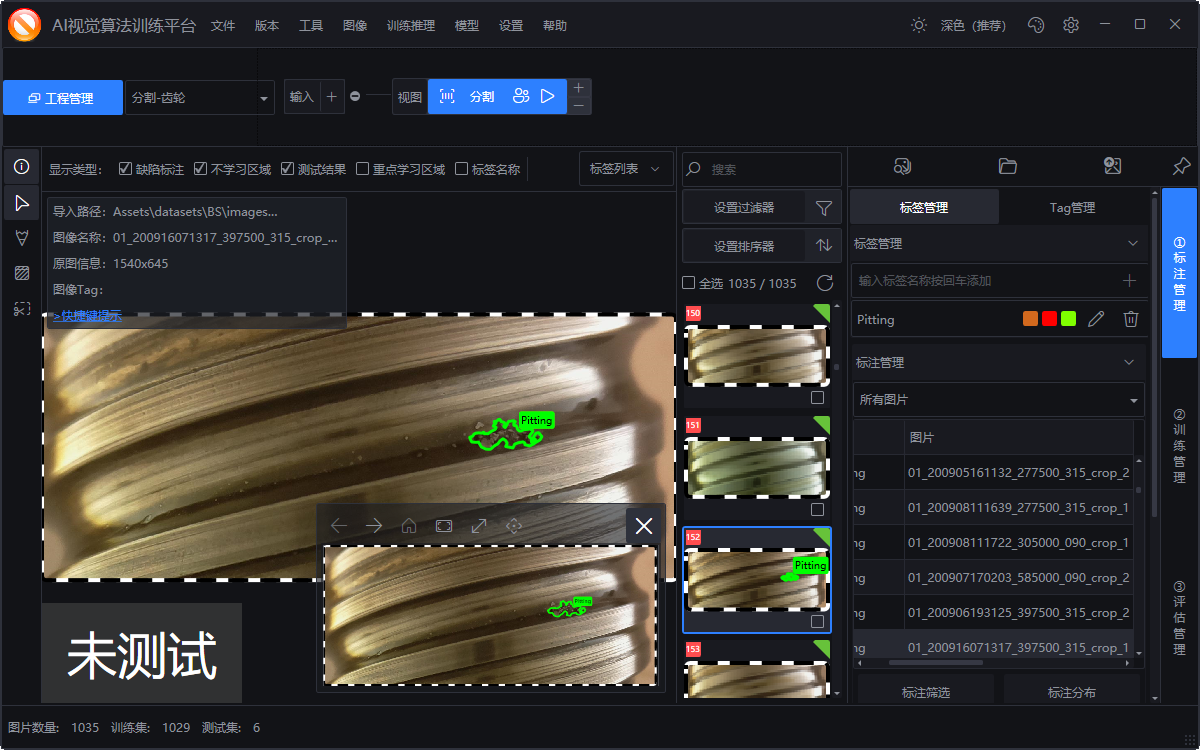1200x750 pixels.
Task: Click the 标注筛选 button
Action: pos(926,691)
